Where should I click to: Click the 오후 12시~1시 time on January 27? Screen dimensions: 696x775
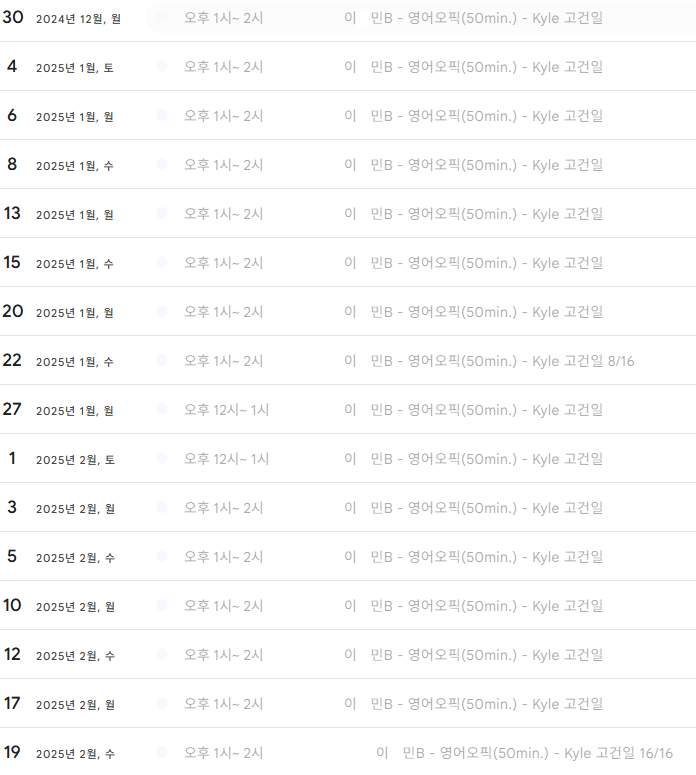coord(226,410)
